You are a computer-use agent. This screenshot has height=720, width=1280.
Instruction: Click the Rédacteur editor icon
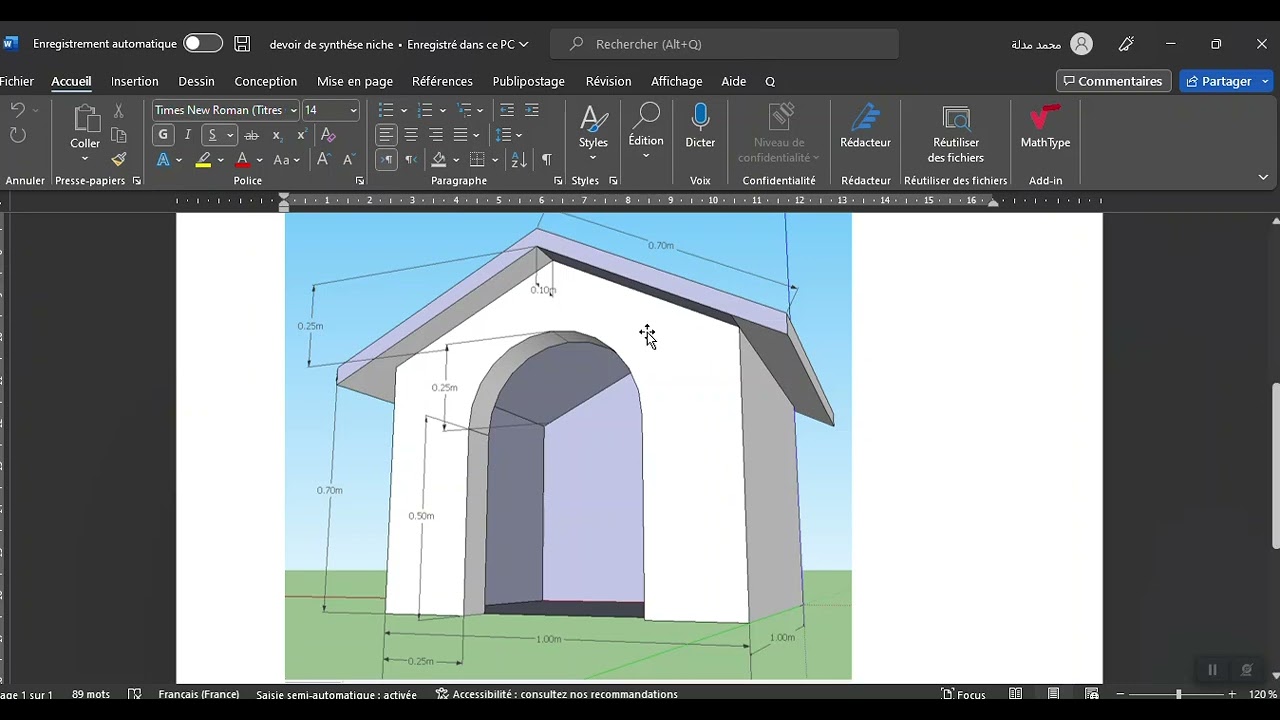pos(865,127)
